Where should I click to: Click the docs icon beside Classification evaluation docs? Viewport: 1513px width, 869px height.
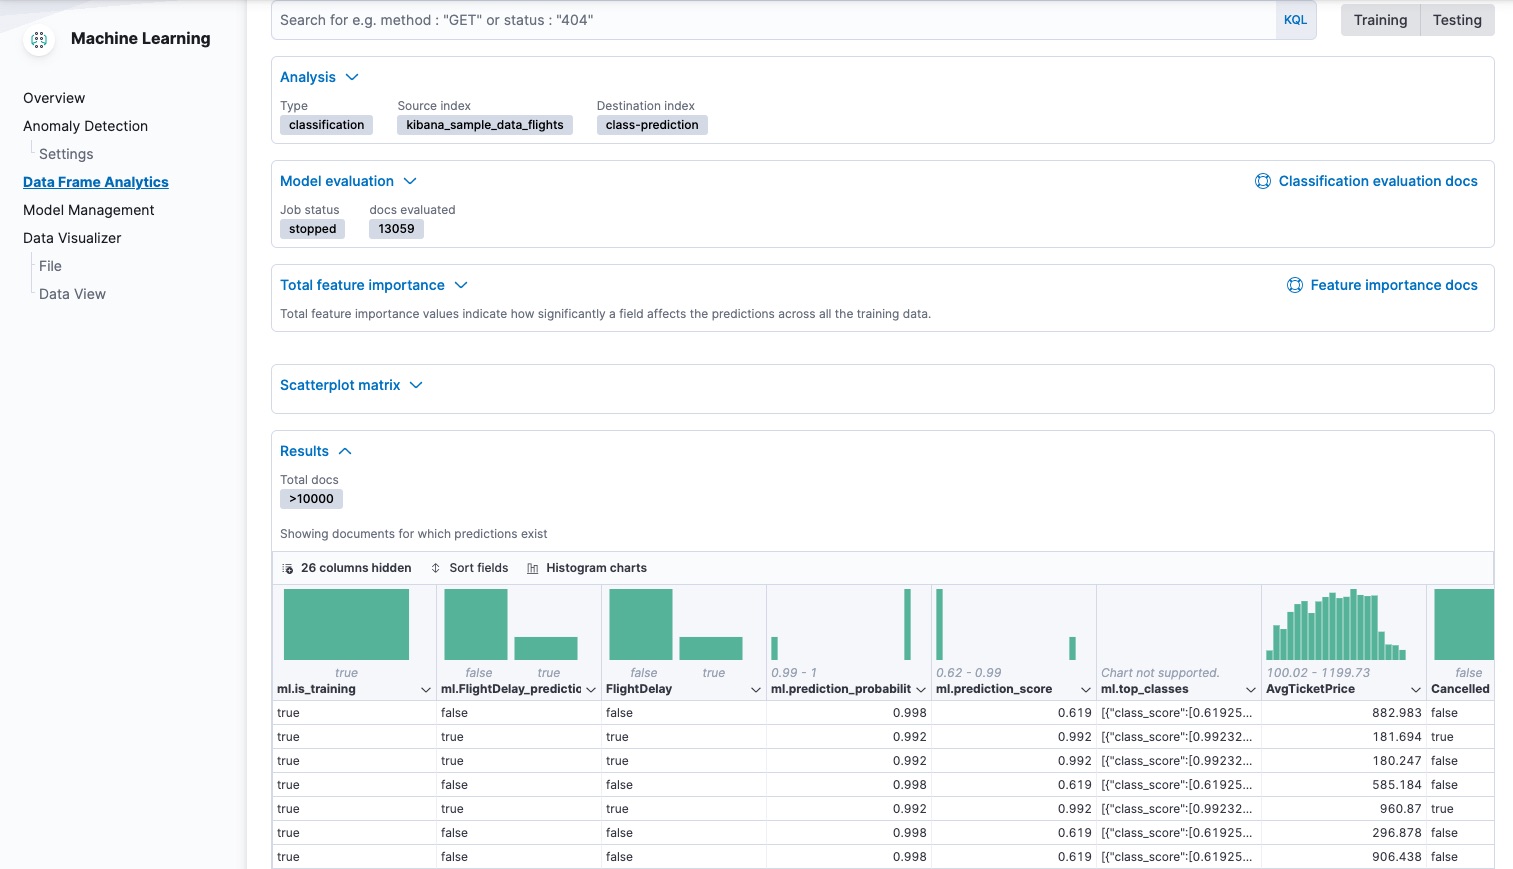[1262, 181]
